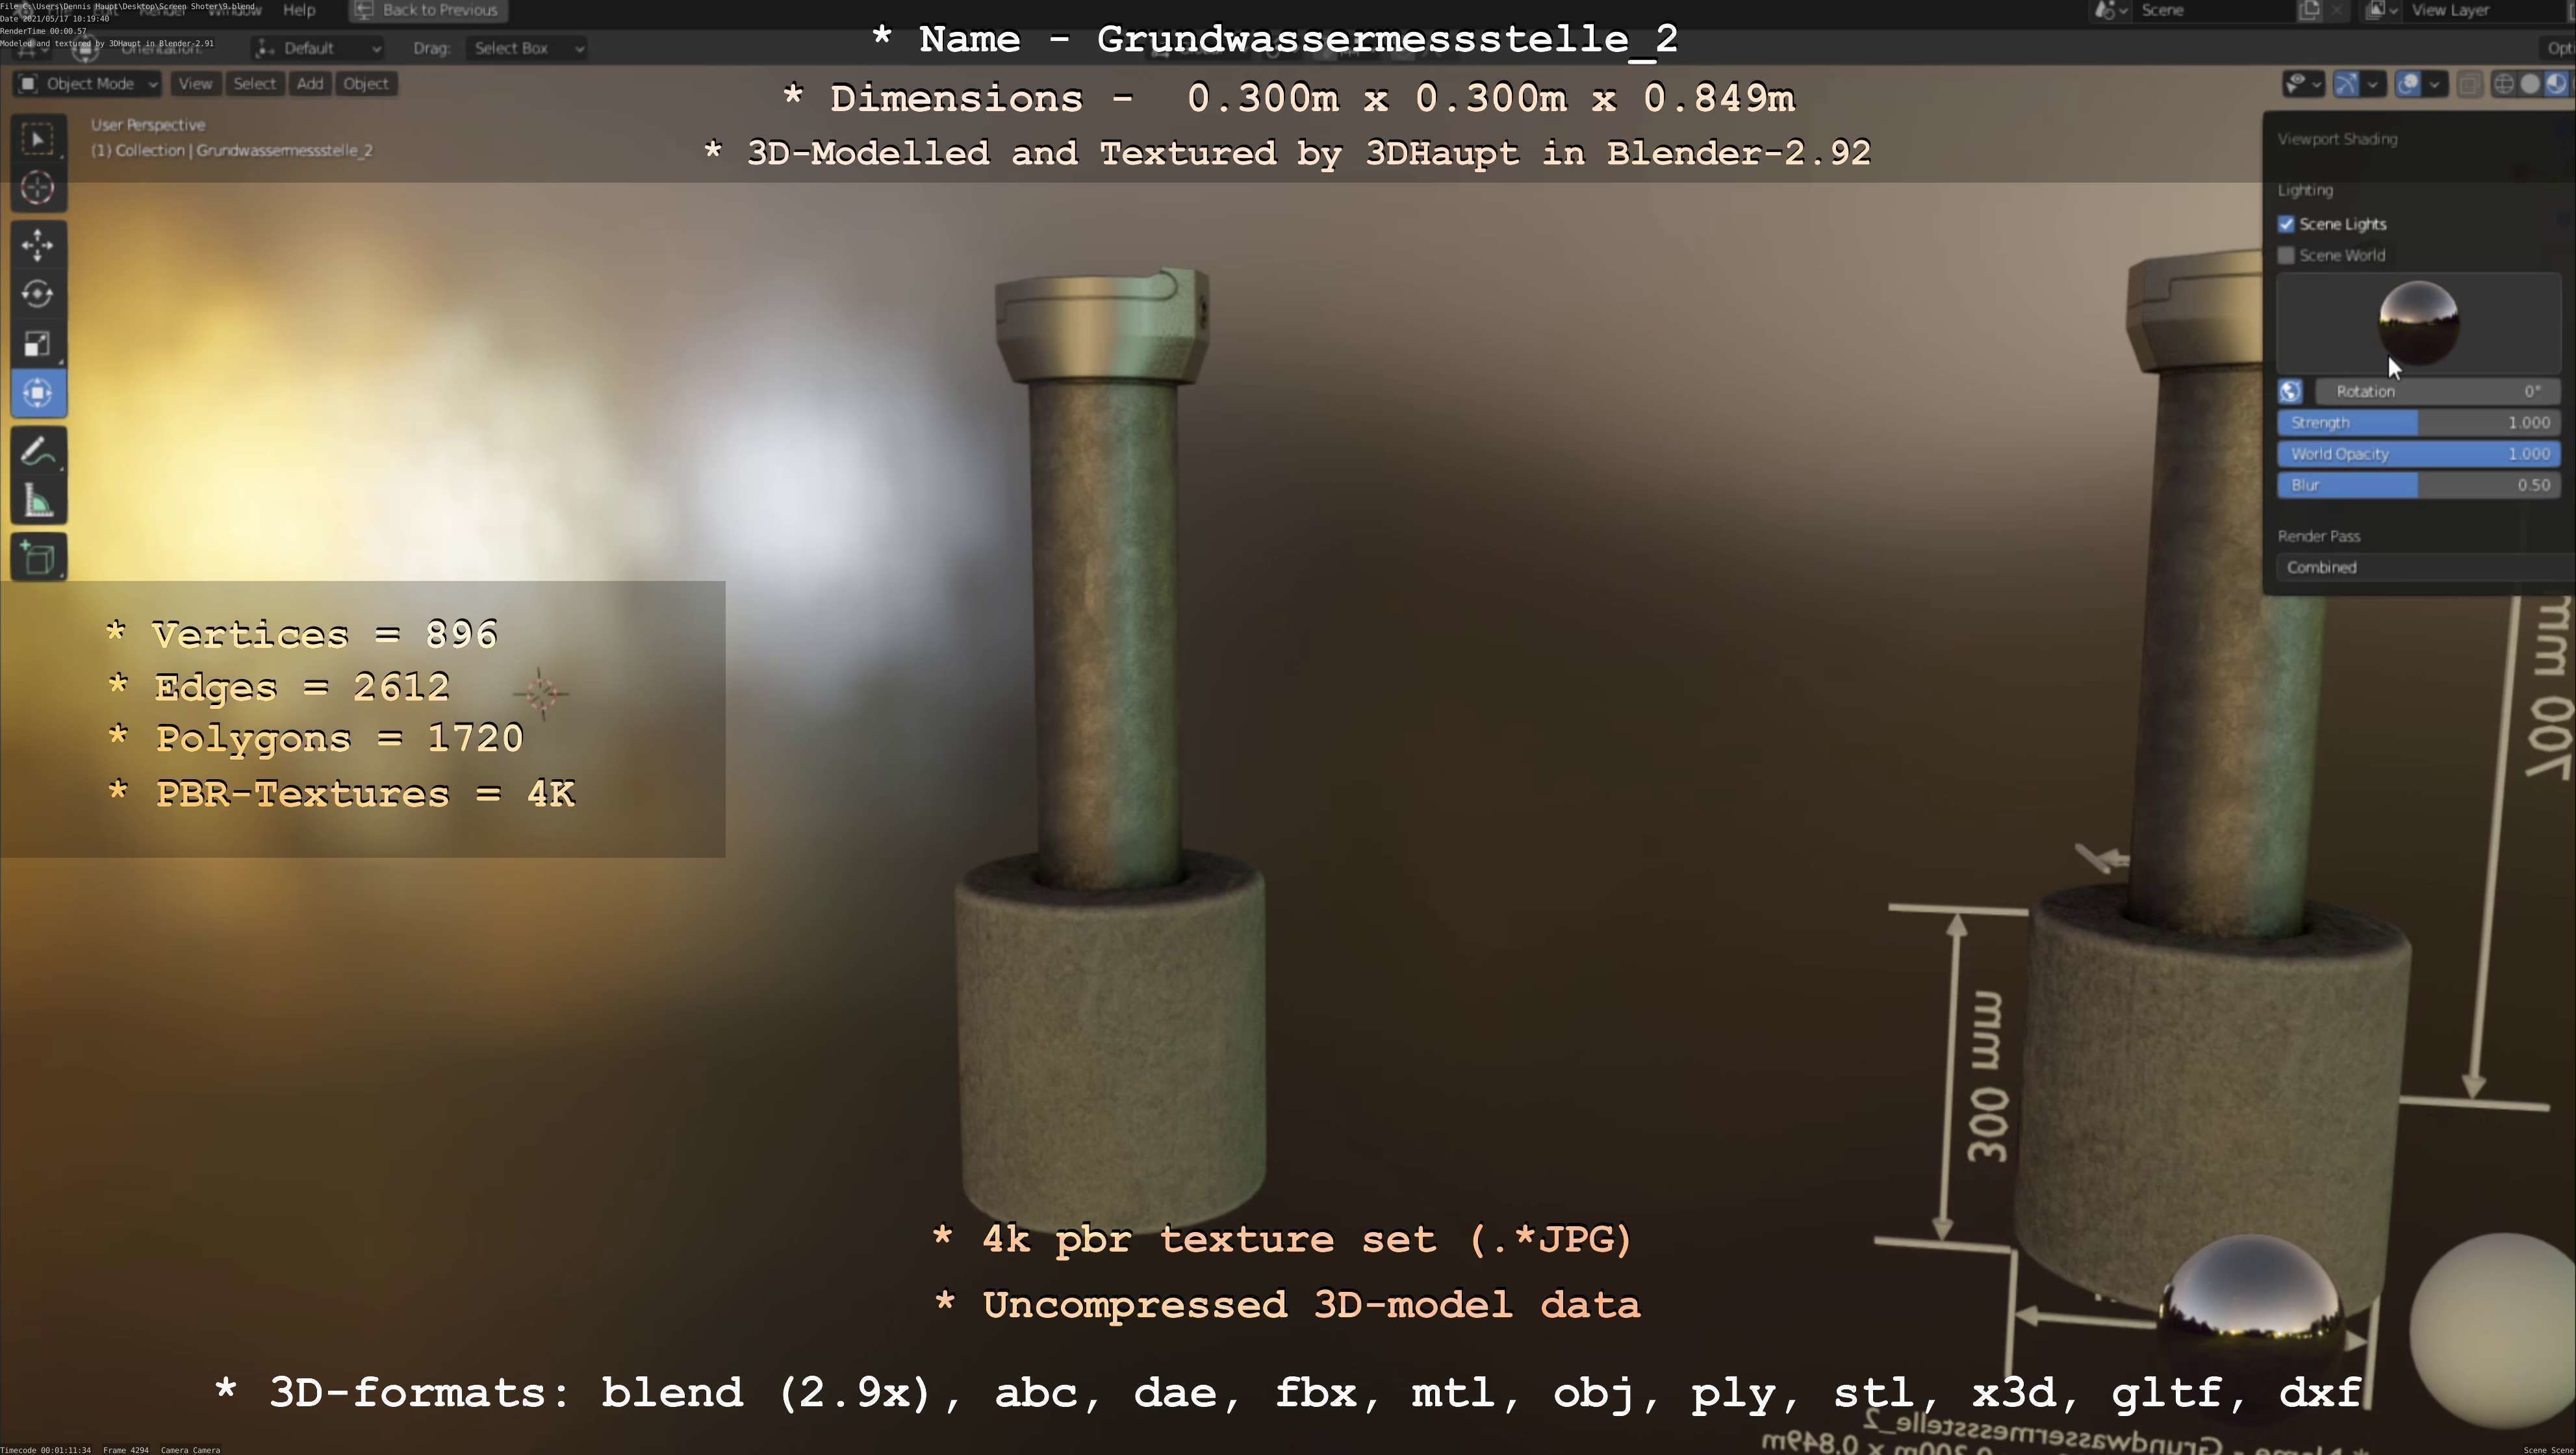This screenshot has width=2576, height=1455.
Task: Open the Add menu
Action: coord(310,84)
